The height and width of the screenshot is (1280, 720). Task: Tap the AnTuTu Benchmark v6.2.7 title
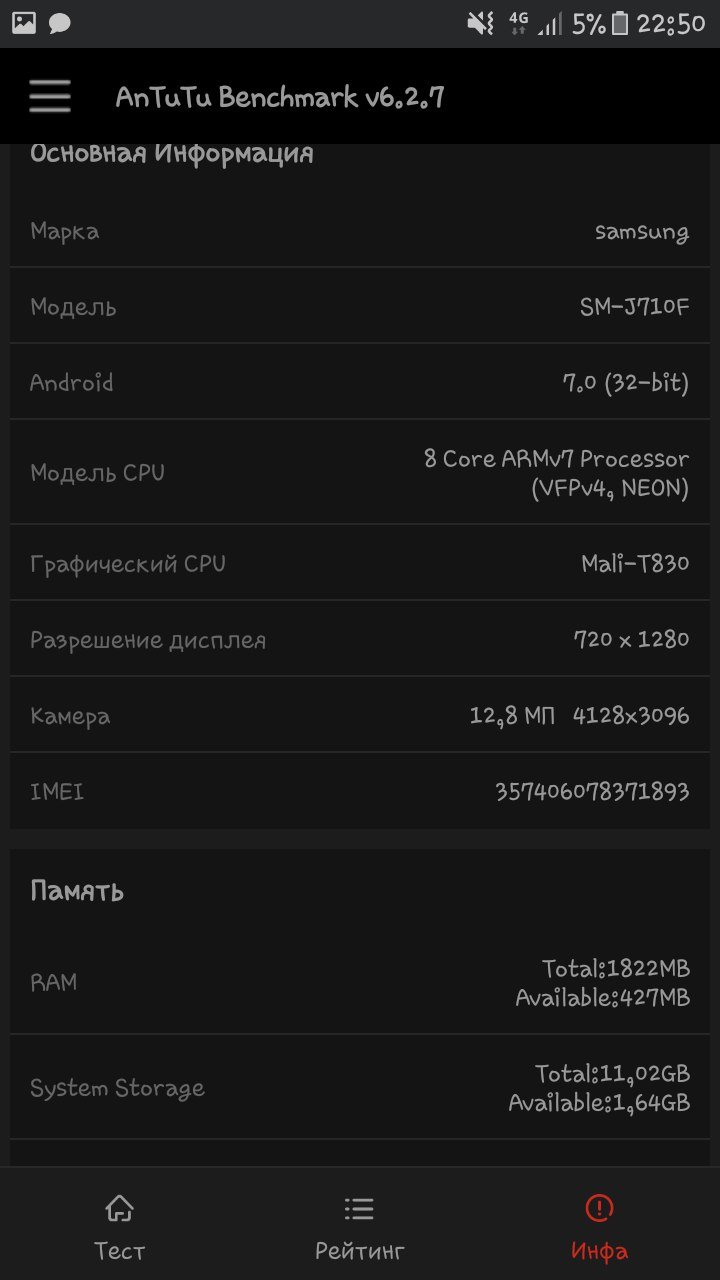(x=280, y=97)
